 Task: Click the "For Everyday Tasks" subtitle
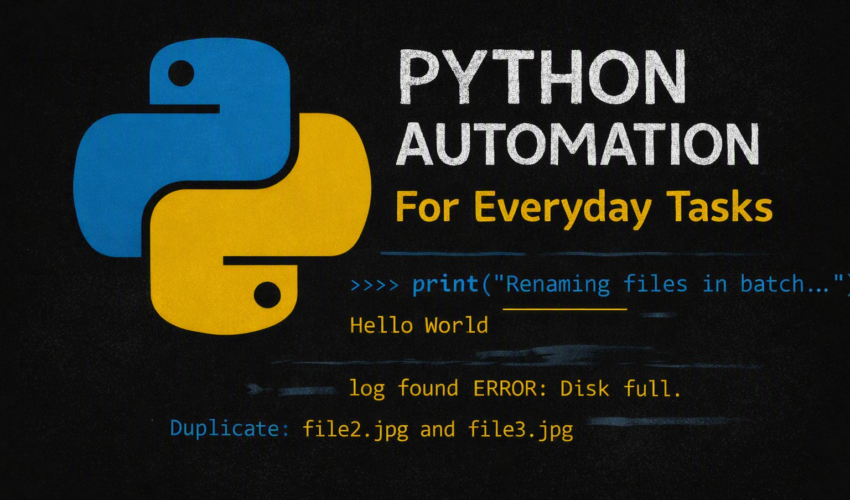pos(584,208)
